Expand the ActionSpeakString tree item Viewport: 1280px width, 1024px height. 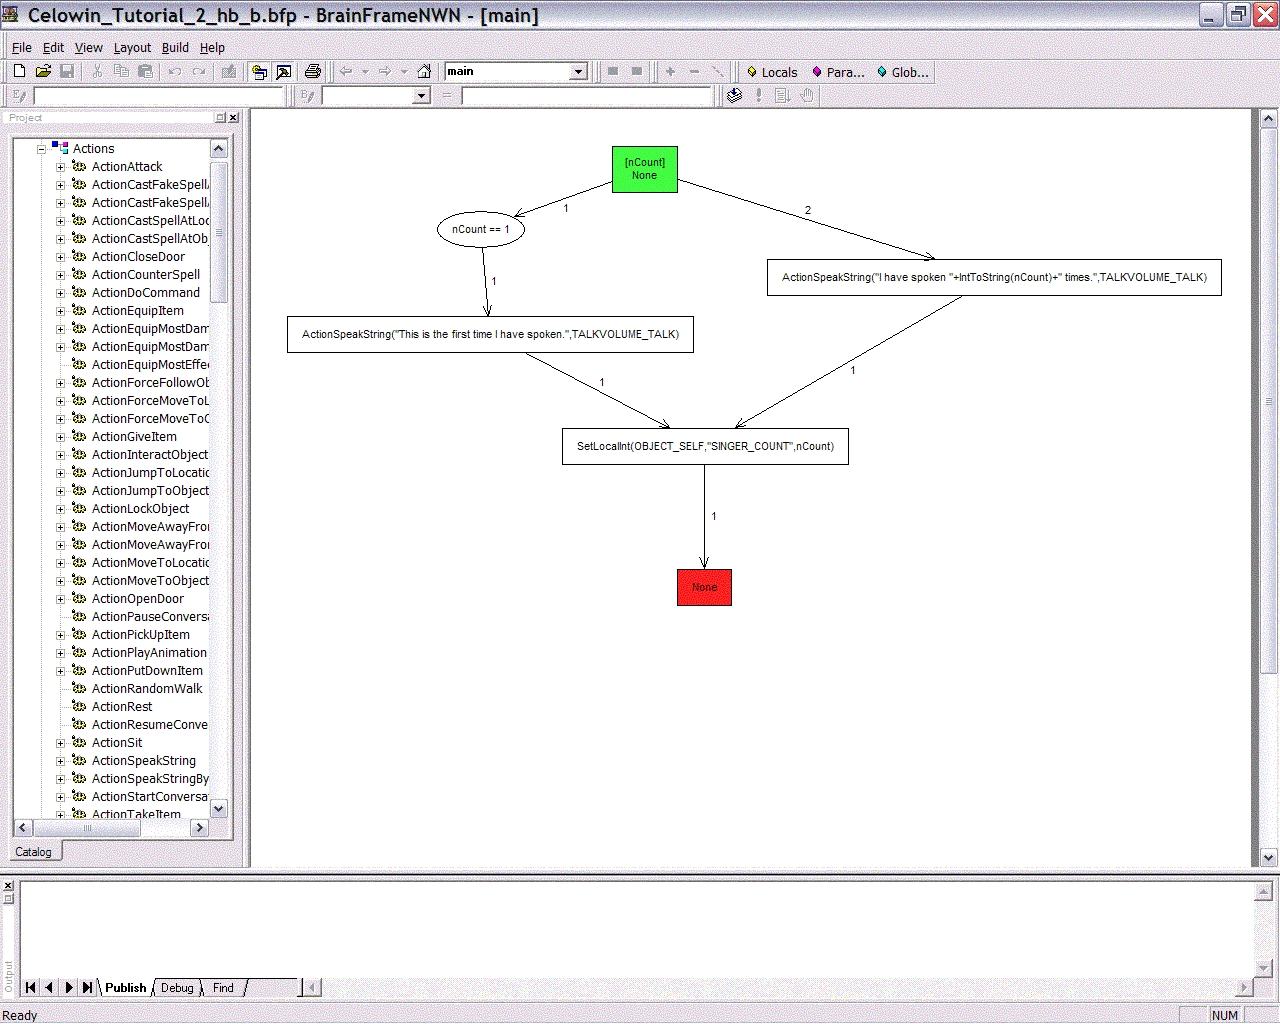(60, 761)
